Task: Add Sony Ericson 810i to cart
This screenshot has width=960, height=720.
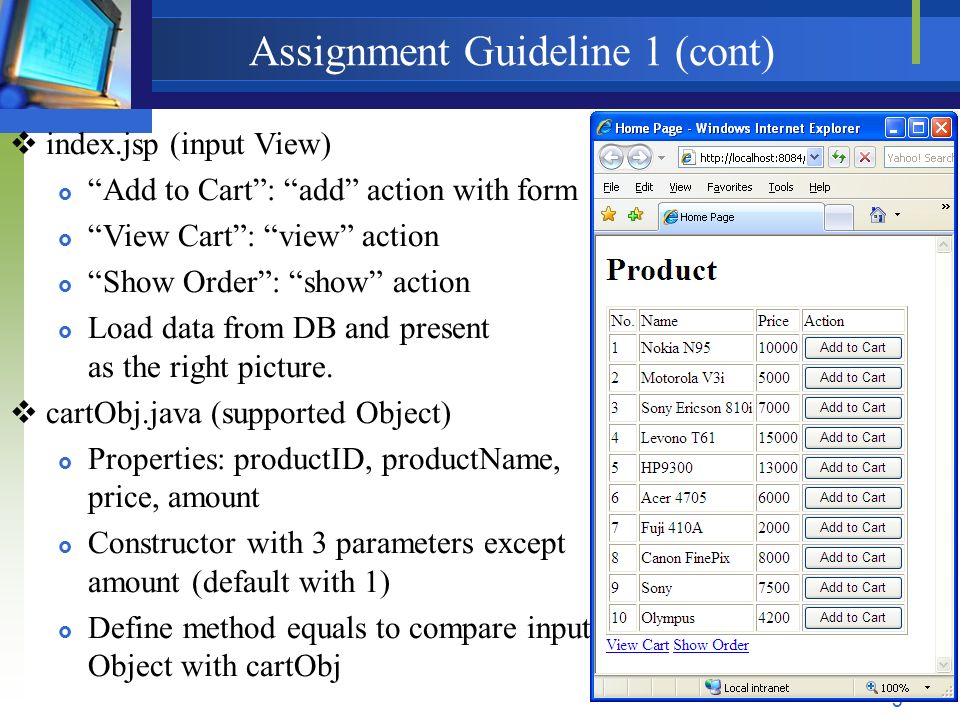Action: (853, 408)
